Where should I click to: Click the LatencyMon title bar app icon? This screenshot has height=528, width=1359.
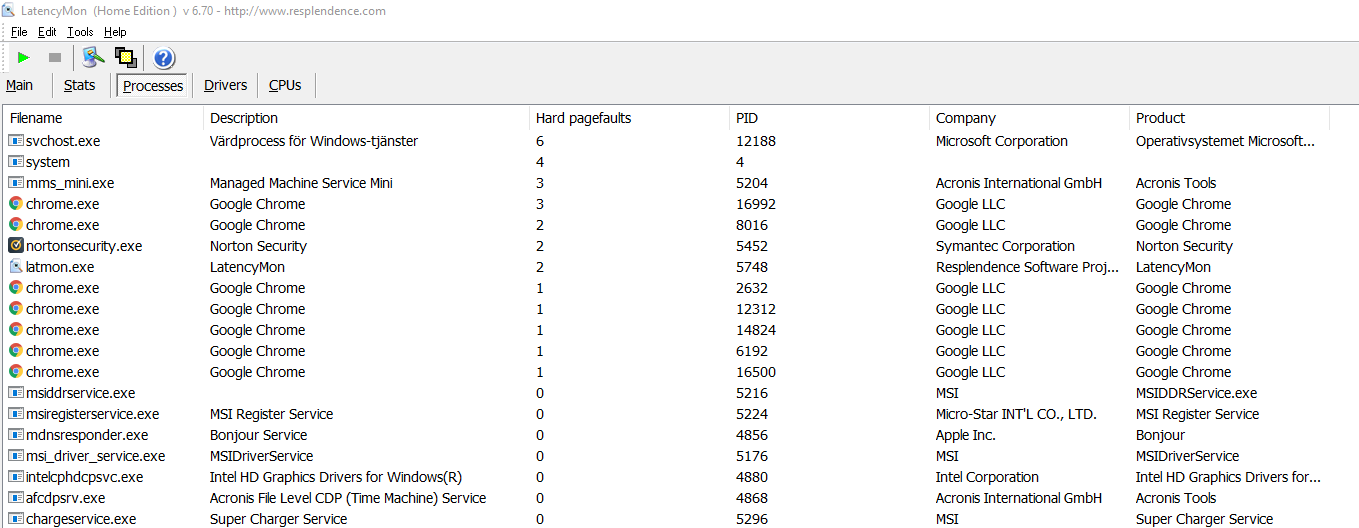[9, 10]
